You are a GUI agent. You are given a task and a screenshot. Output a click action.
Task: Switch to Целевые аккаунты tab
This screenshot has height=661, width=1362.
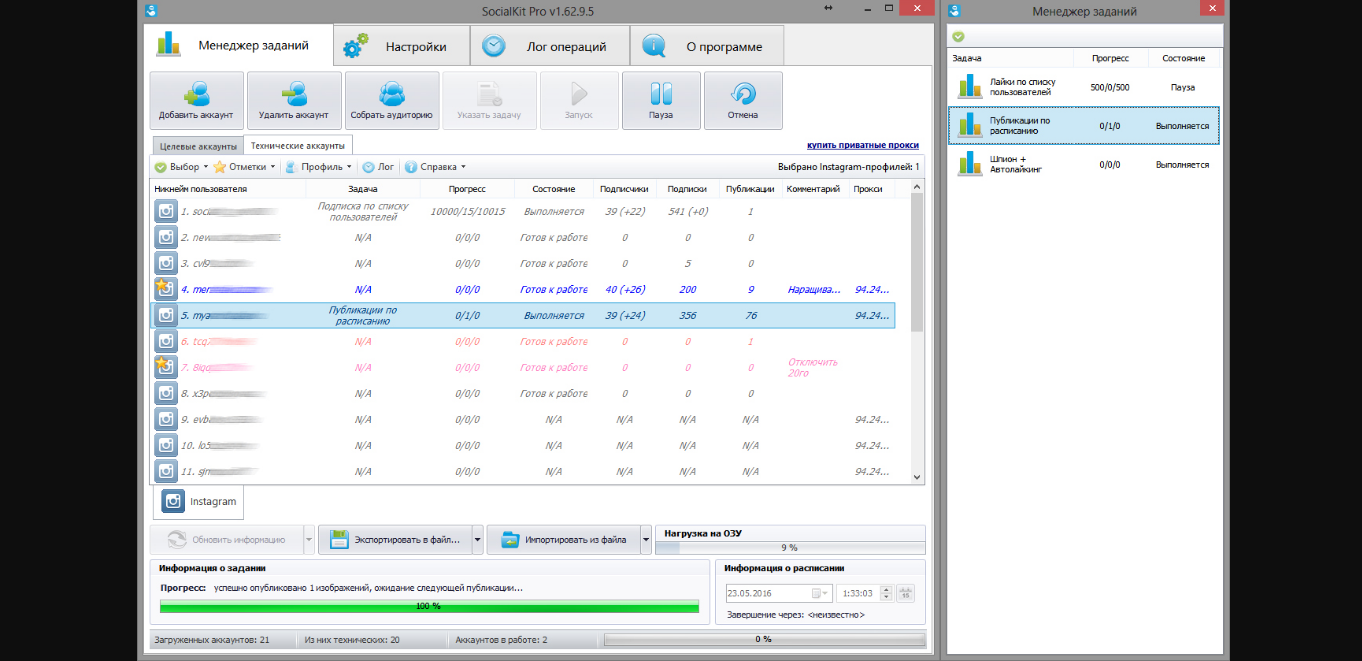[196, 146]
